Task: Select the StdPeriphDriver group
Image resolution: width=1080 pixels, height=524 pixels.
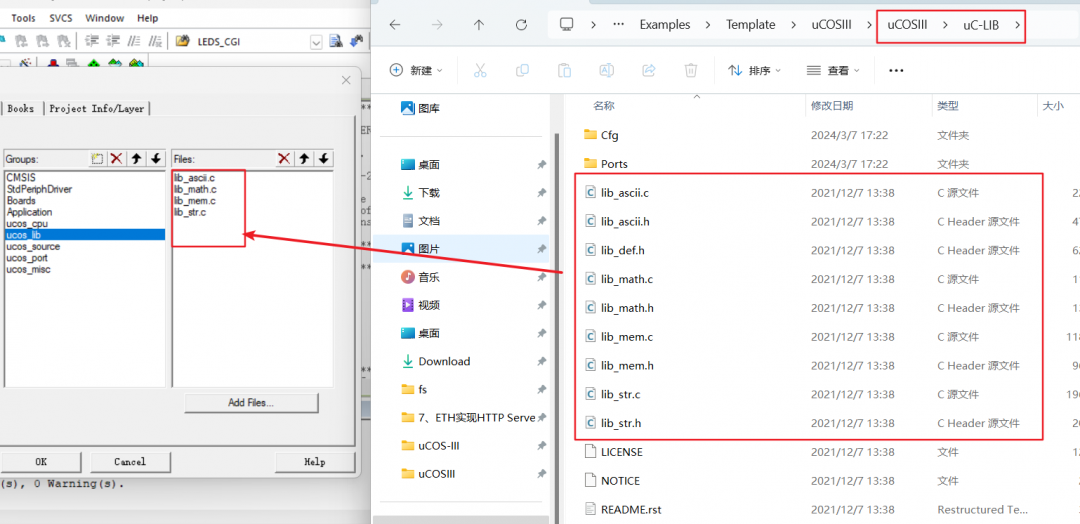Action: (x=39, y=189)
